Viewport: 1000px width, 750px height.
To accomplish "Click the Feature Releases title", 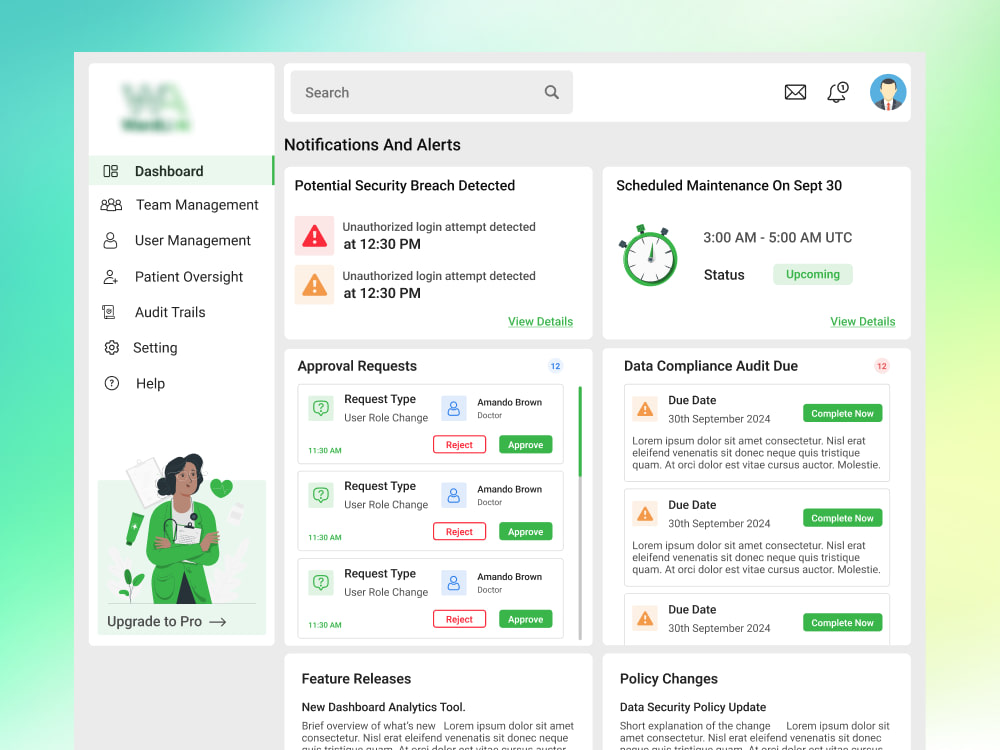I will tap(356, 679).
